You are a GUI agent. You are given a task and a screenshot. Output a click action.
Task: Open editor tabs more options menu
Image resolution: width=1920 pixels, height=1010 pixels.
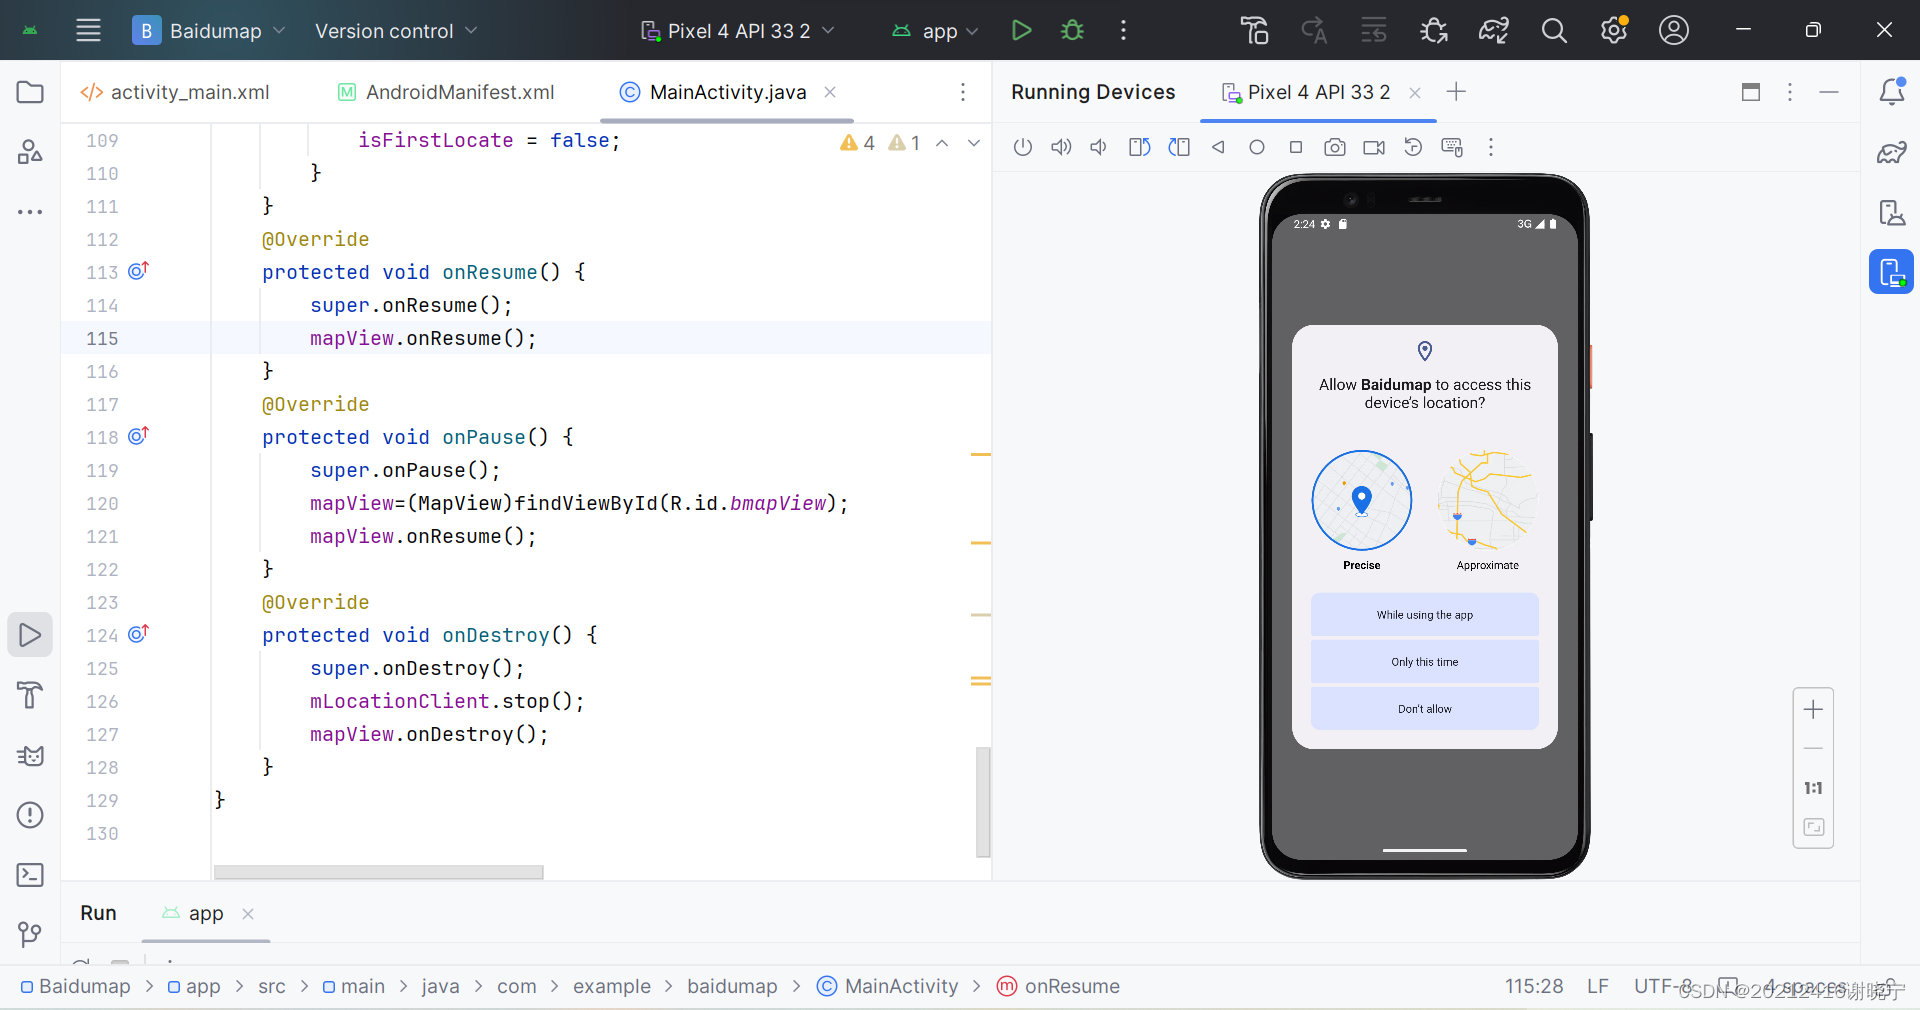[x=963, y=92]
